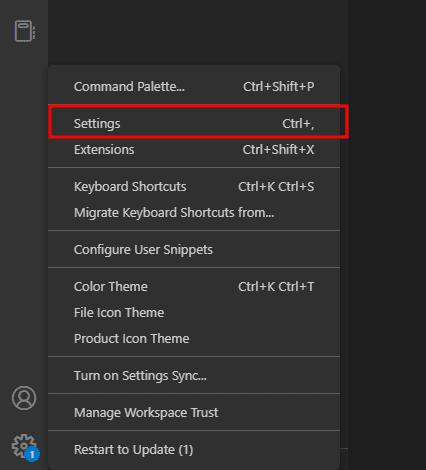The image size is (426, 470).
Task: Select Product Icon Theme option
Action: pyautogui.click(x=194, y=339)
